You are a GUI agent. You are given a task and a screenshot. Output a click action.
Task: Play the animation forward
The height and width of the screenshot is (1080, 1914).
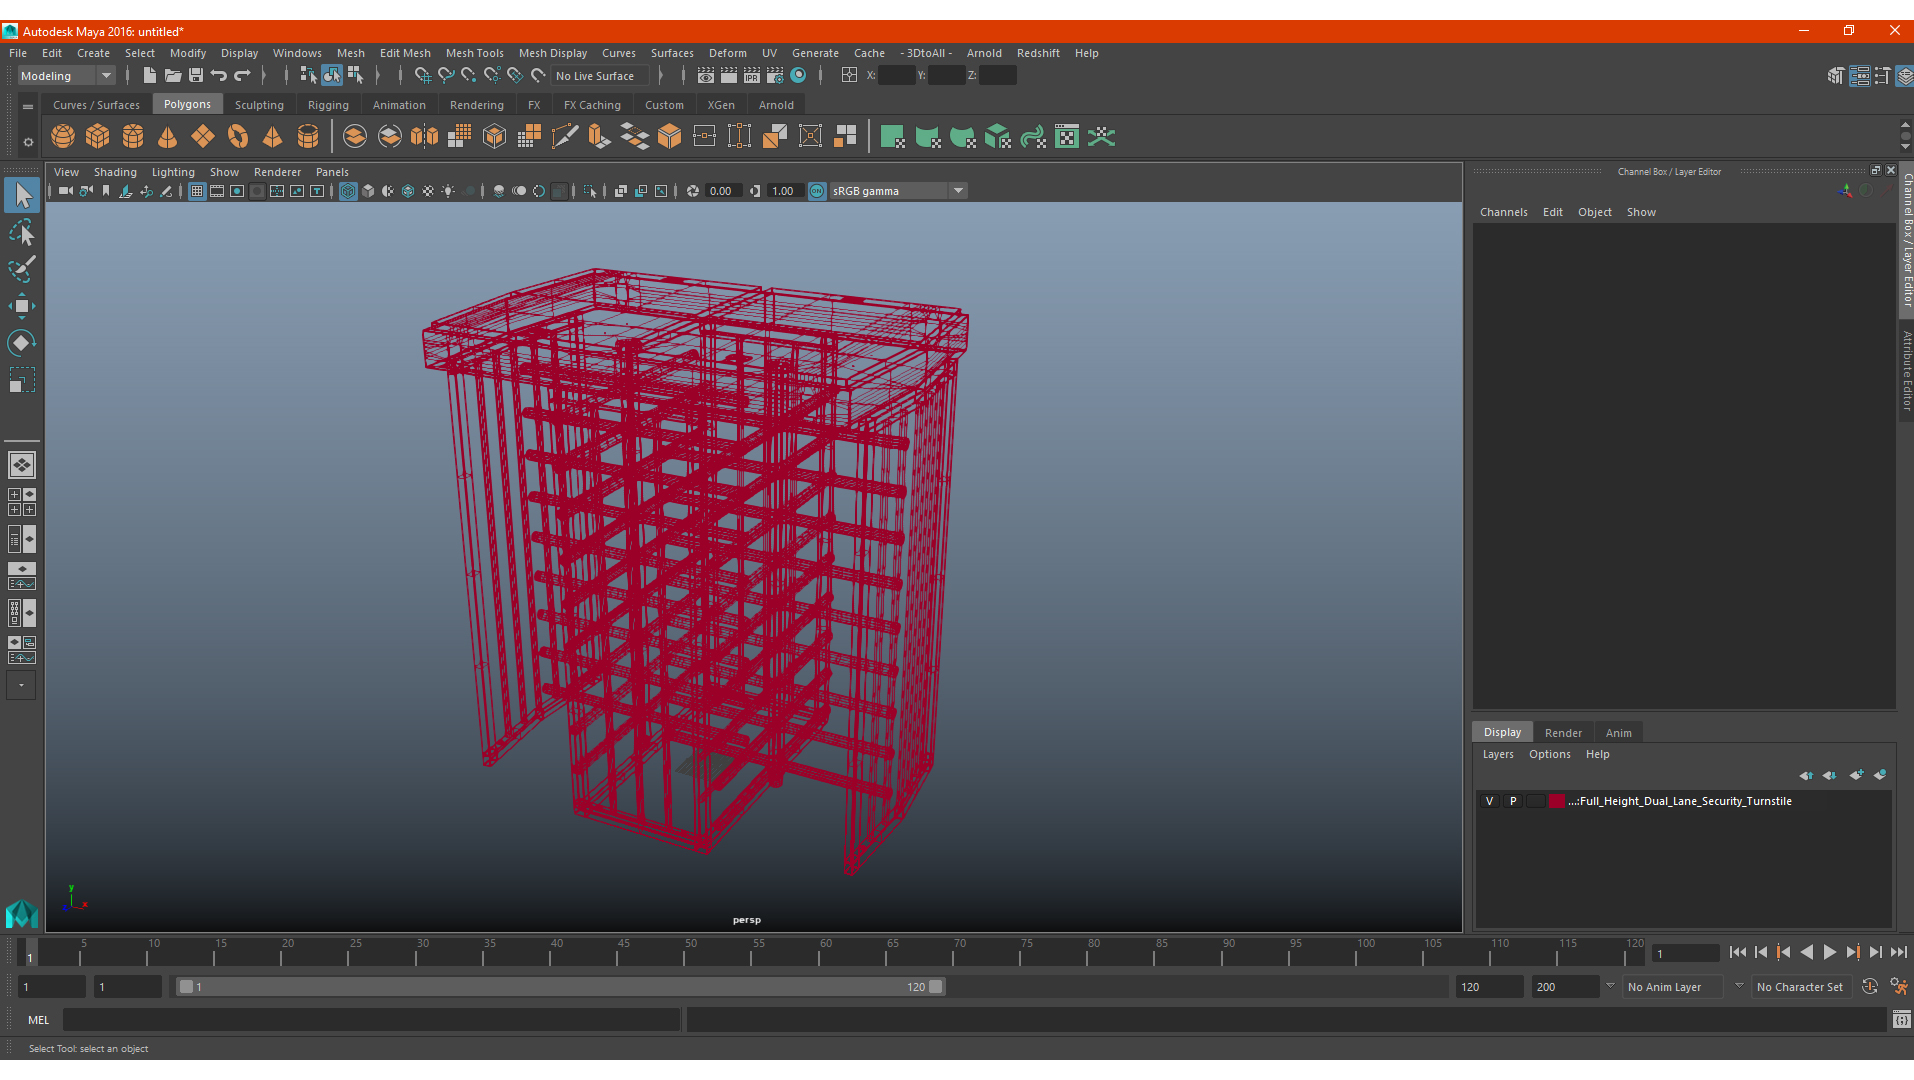tap(1830, 953)
